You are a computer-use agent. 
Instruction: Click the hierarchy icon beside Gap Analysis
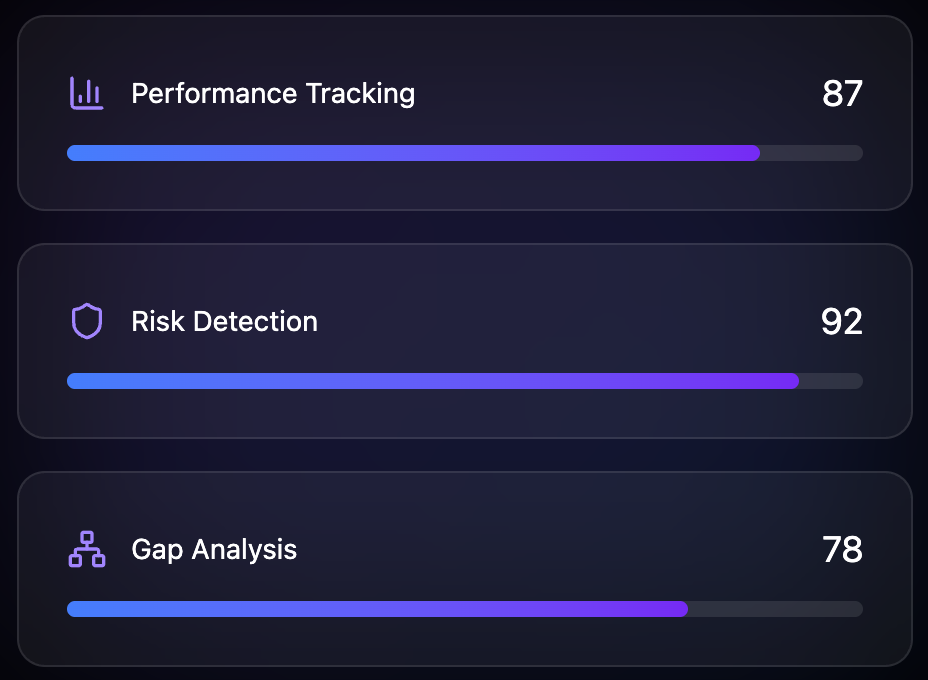[87, 549]
